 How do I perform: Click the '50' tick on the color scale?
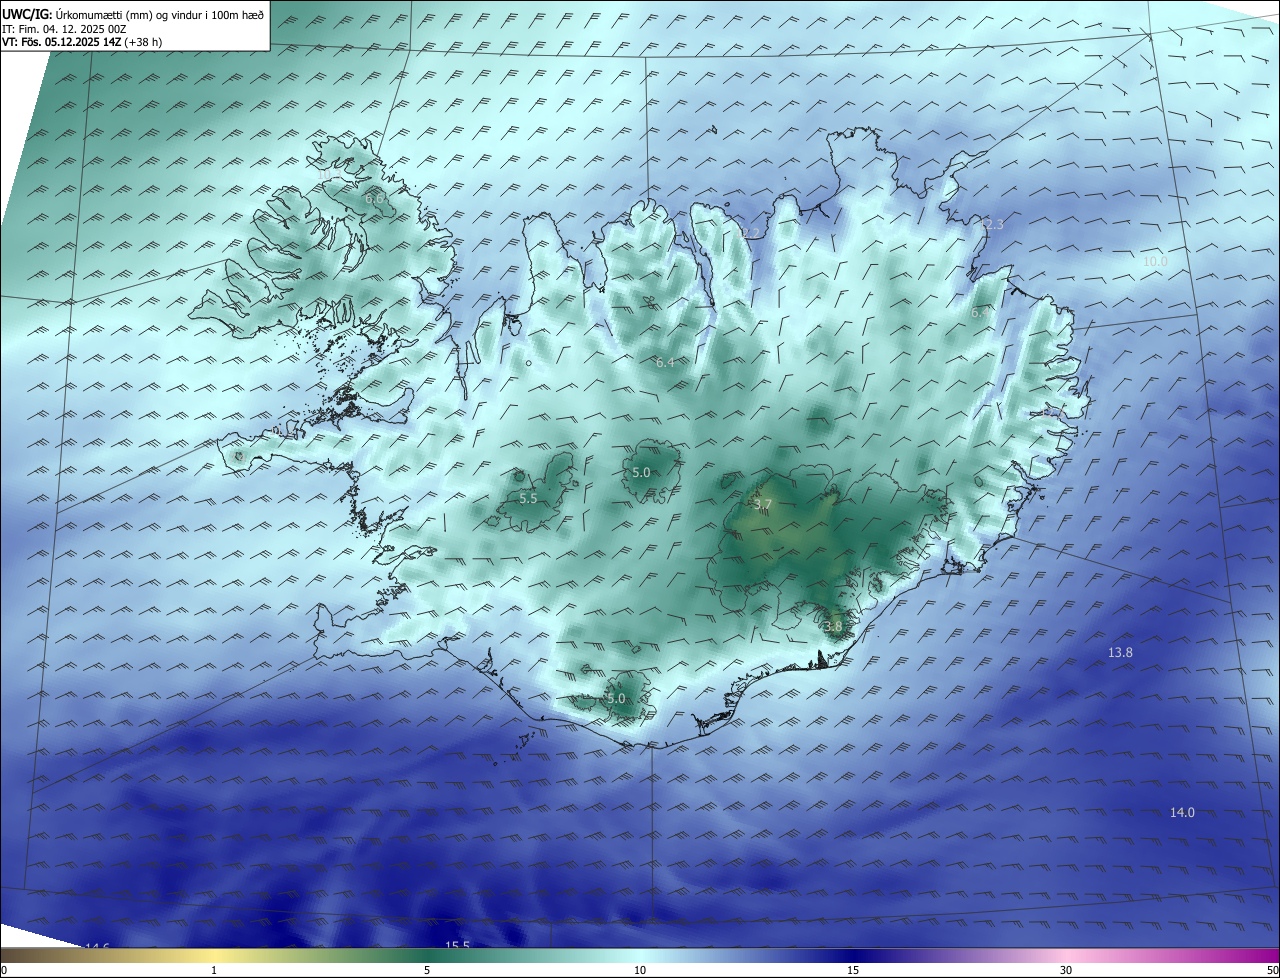[1272, 970]
